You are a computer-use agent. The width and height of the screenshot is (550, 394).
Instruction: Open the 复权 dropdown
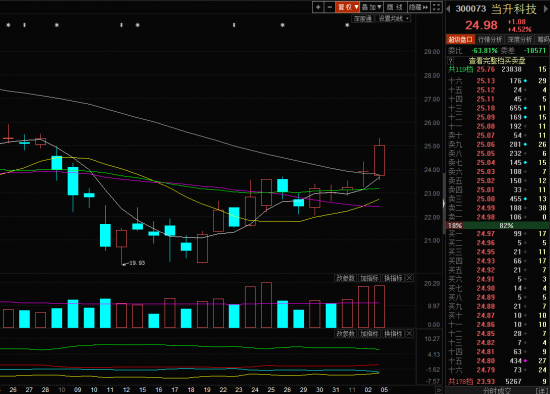(348, 7)
